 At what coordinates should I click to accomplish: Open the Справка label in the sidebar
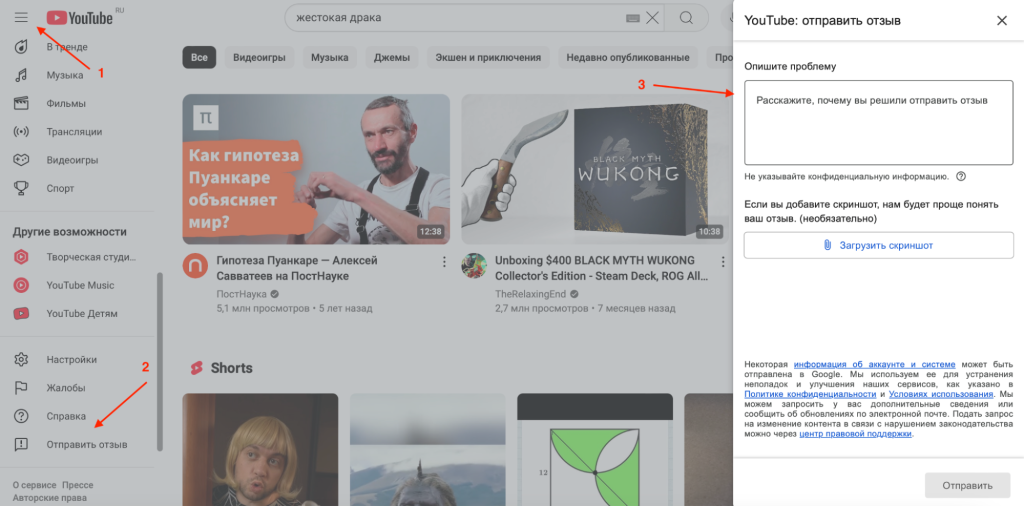click(66, 416)
